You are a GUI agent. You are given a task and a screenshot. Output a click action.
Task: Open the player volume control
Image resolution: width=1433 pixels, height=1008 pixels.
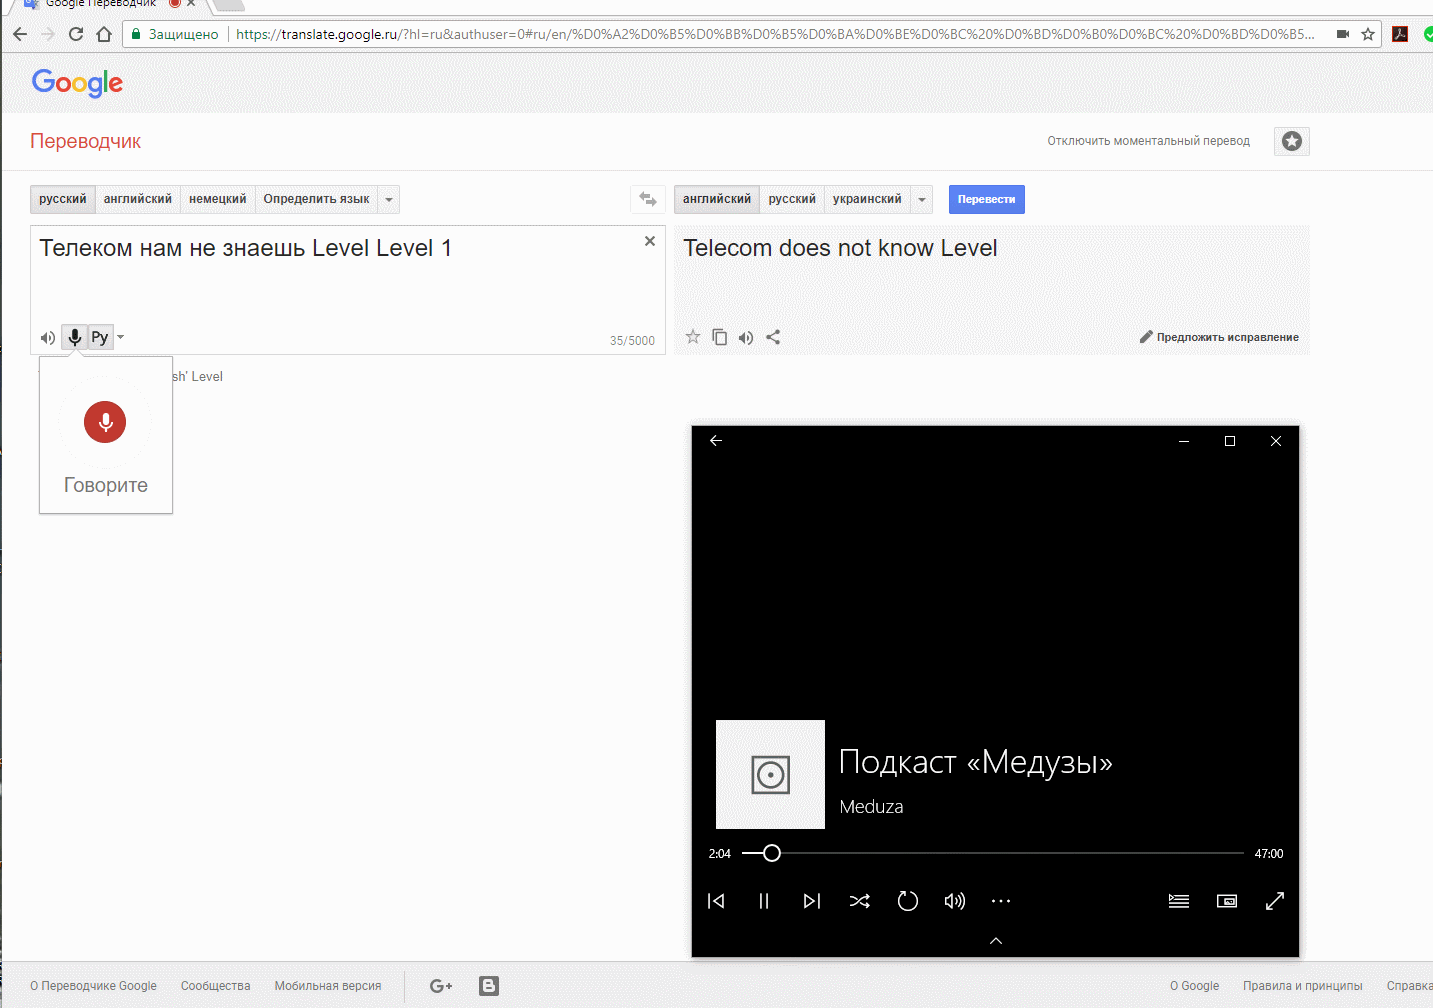coord(955,901)
